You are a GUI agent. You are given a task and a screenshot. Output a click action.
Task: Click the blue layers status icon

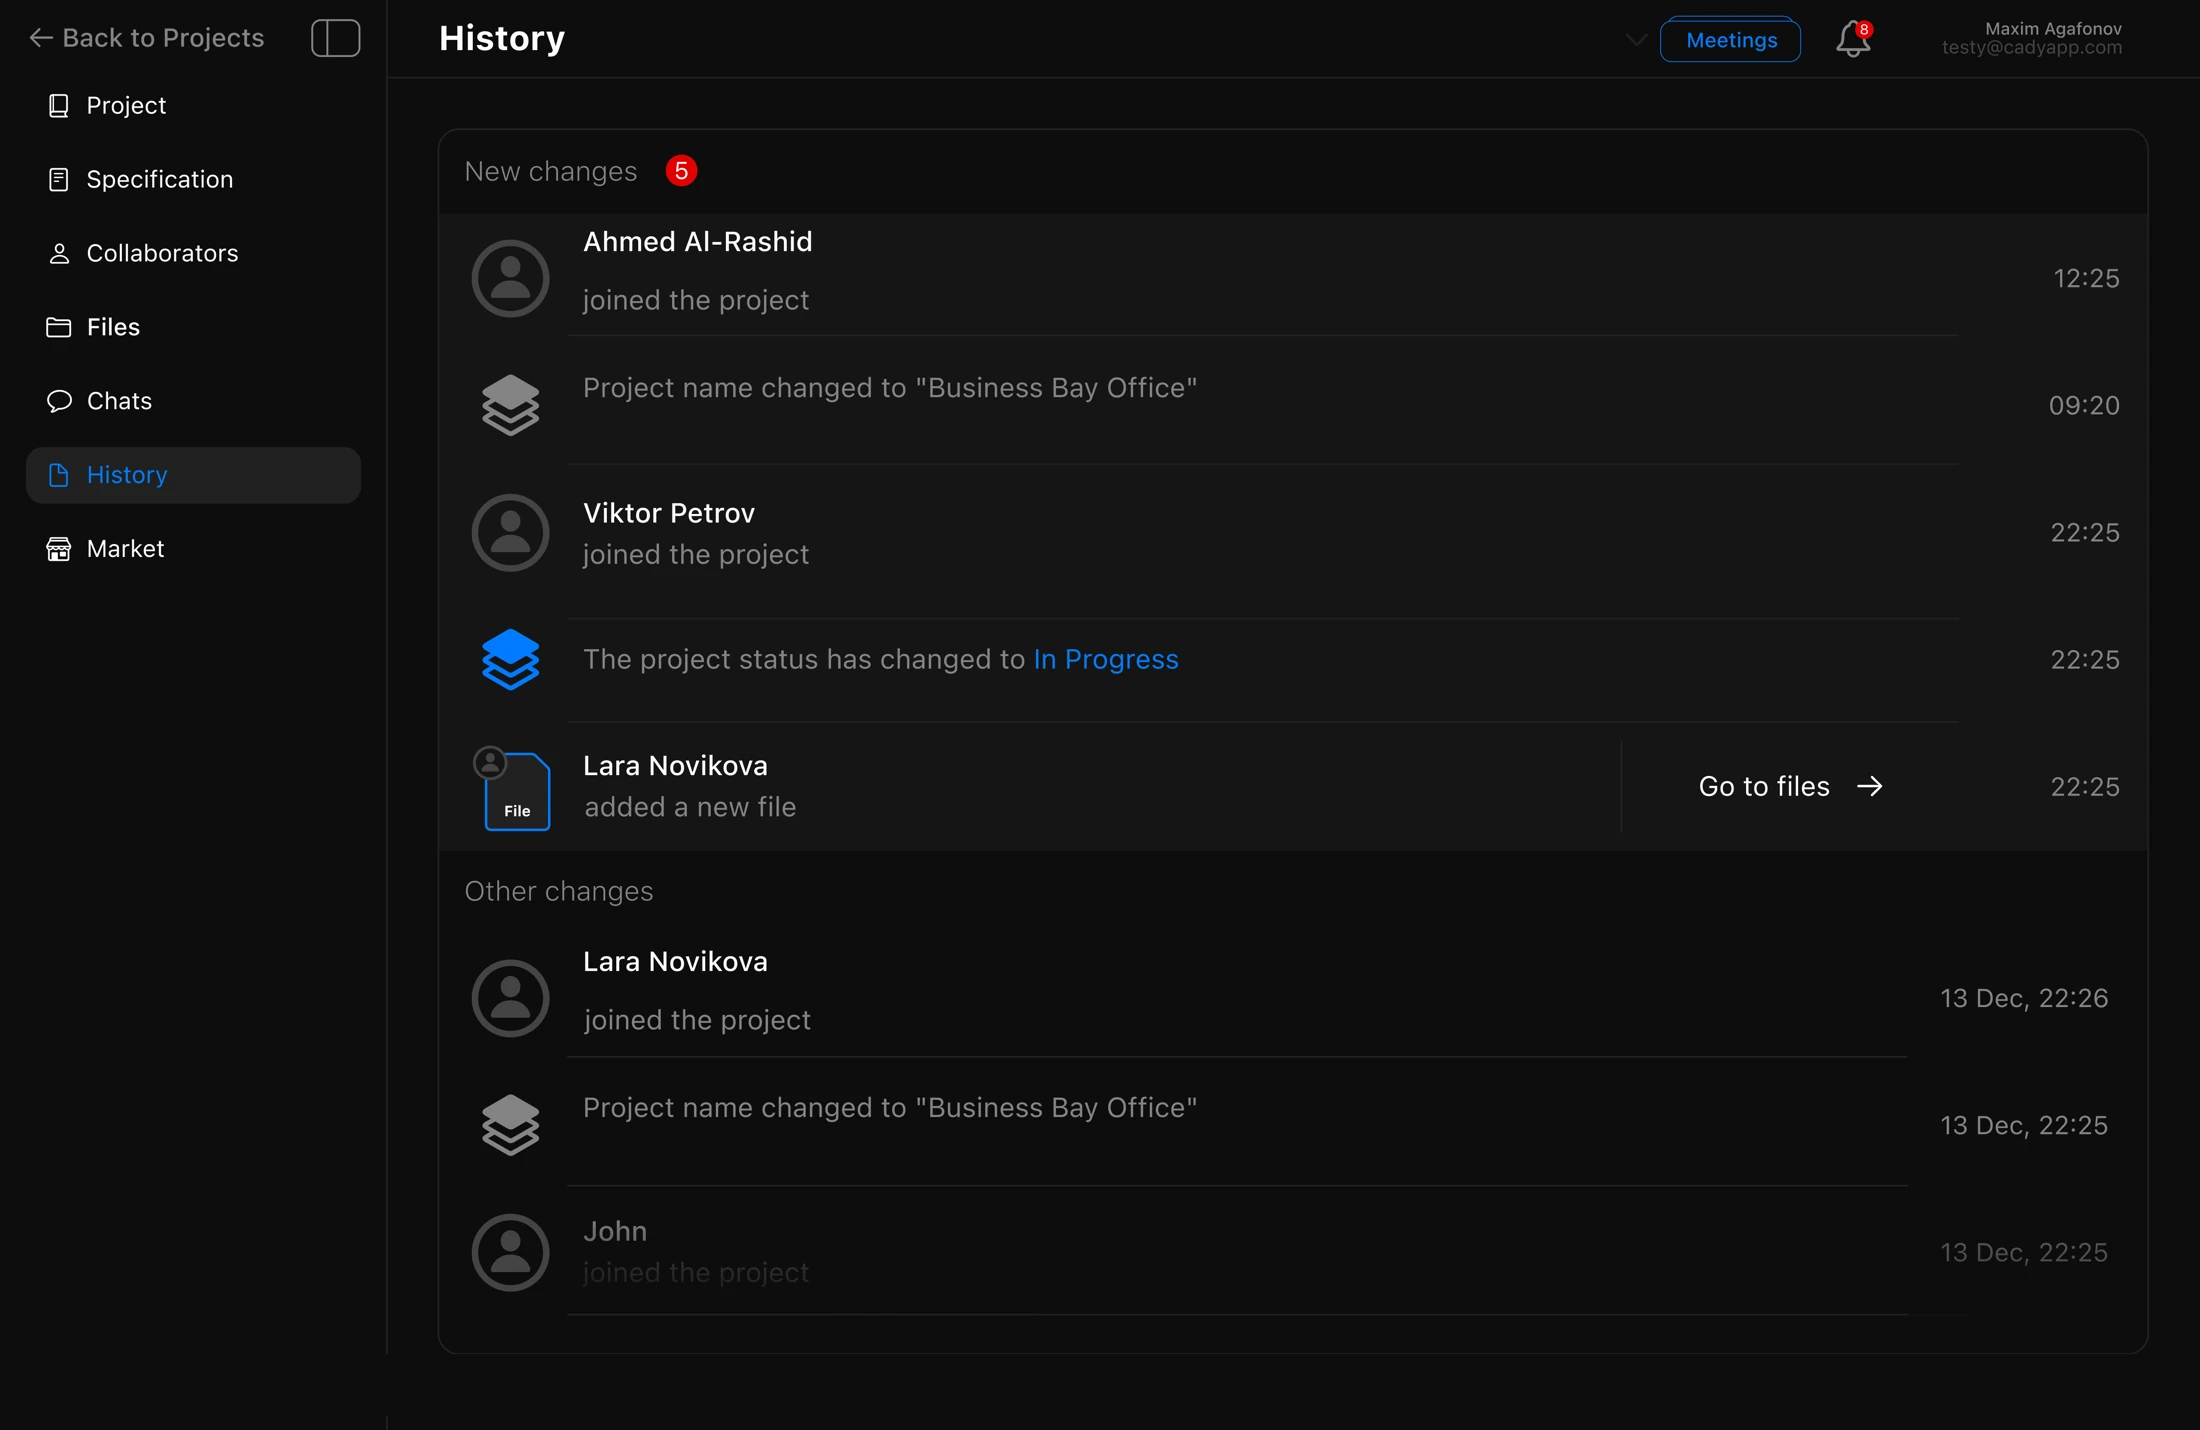[x=510, y=660]
